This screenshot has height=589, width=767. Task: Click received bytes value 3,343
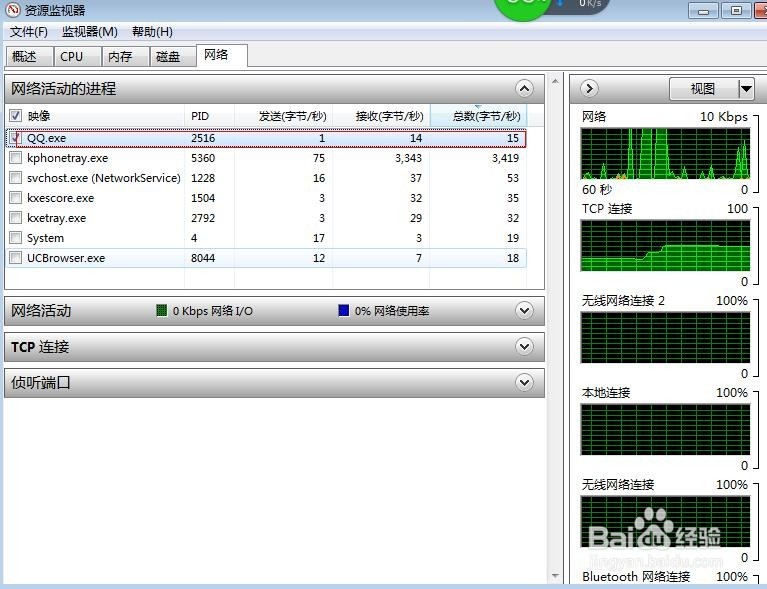click(x=408, y=158)
